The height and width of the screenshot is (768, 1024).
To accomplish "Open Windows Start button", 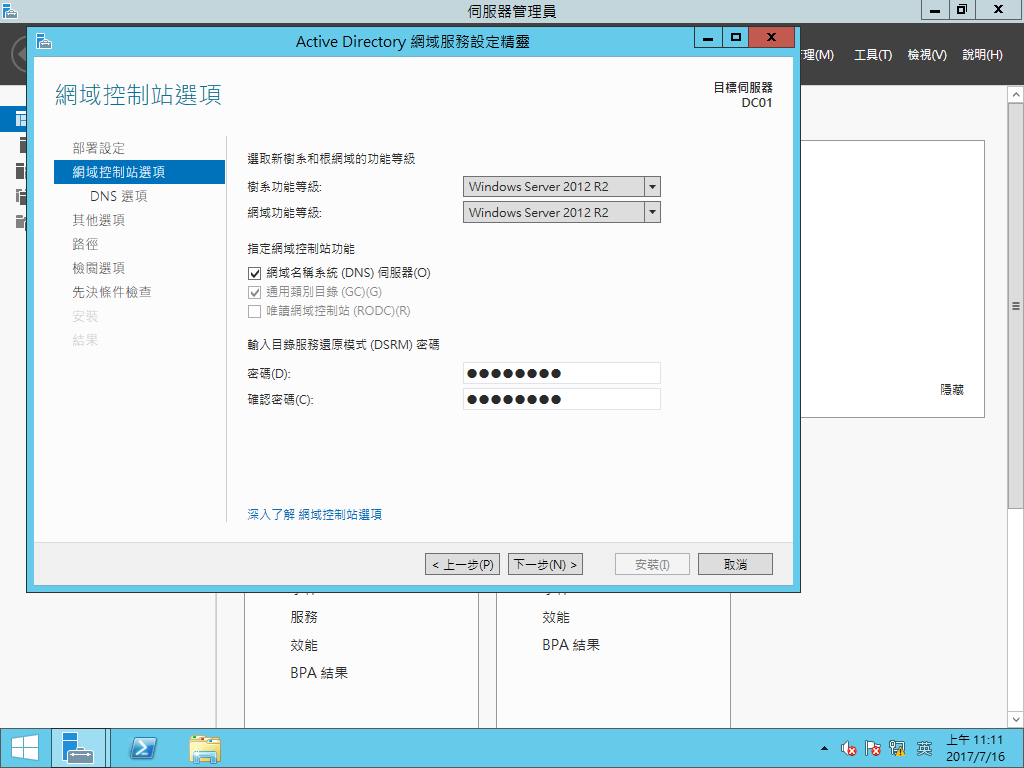I will pyautogui.click(x=25, y=748).
